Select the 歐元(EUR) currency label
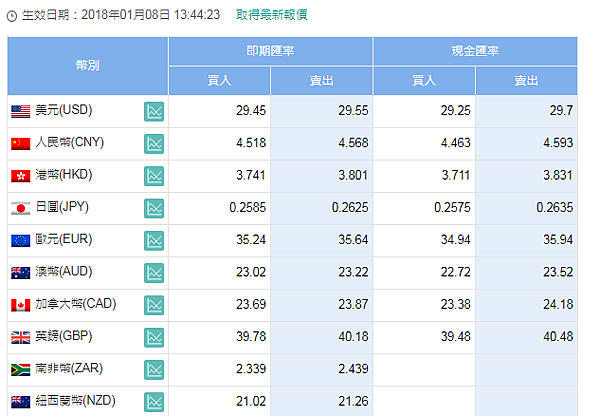Viewport: 600px width, 416px height. tap(64, 239)
